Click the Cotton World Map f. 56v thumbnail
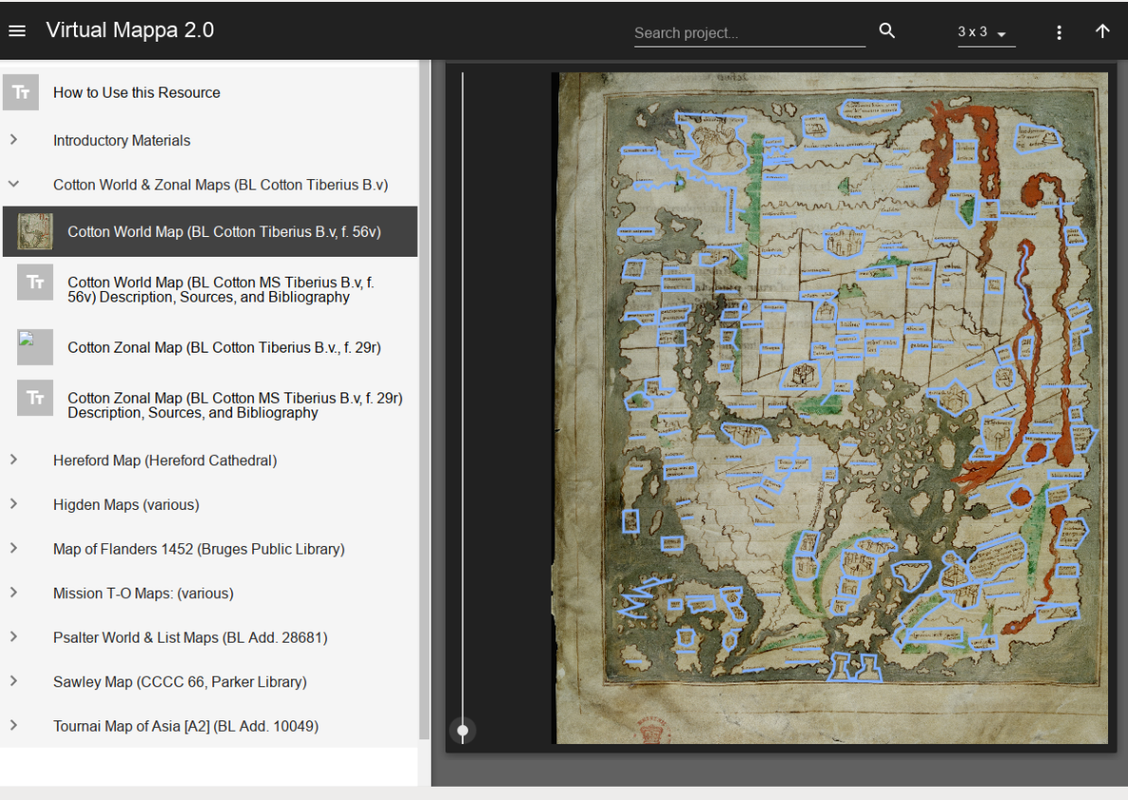The height and width of the screenshot is (800, 1128). tap(35, 232)
